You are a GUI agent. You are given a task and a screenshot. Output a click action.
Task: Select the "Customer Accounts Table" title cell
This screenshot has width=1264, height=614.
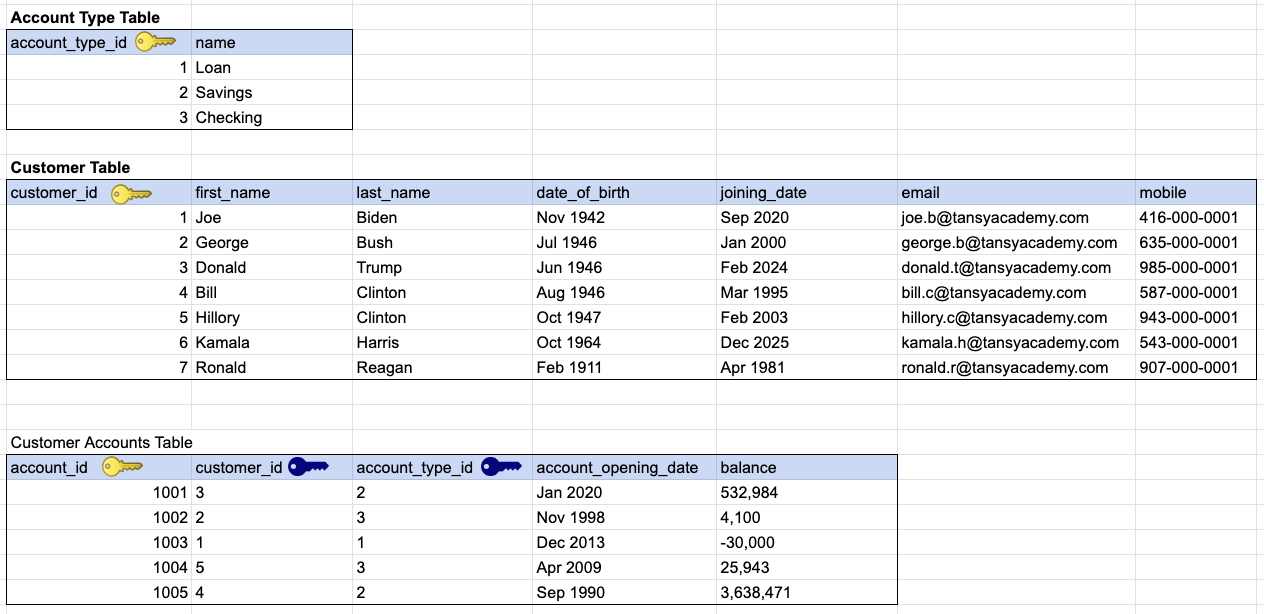pos(101,442)
